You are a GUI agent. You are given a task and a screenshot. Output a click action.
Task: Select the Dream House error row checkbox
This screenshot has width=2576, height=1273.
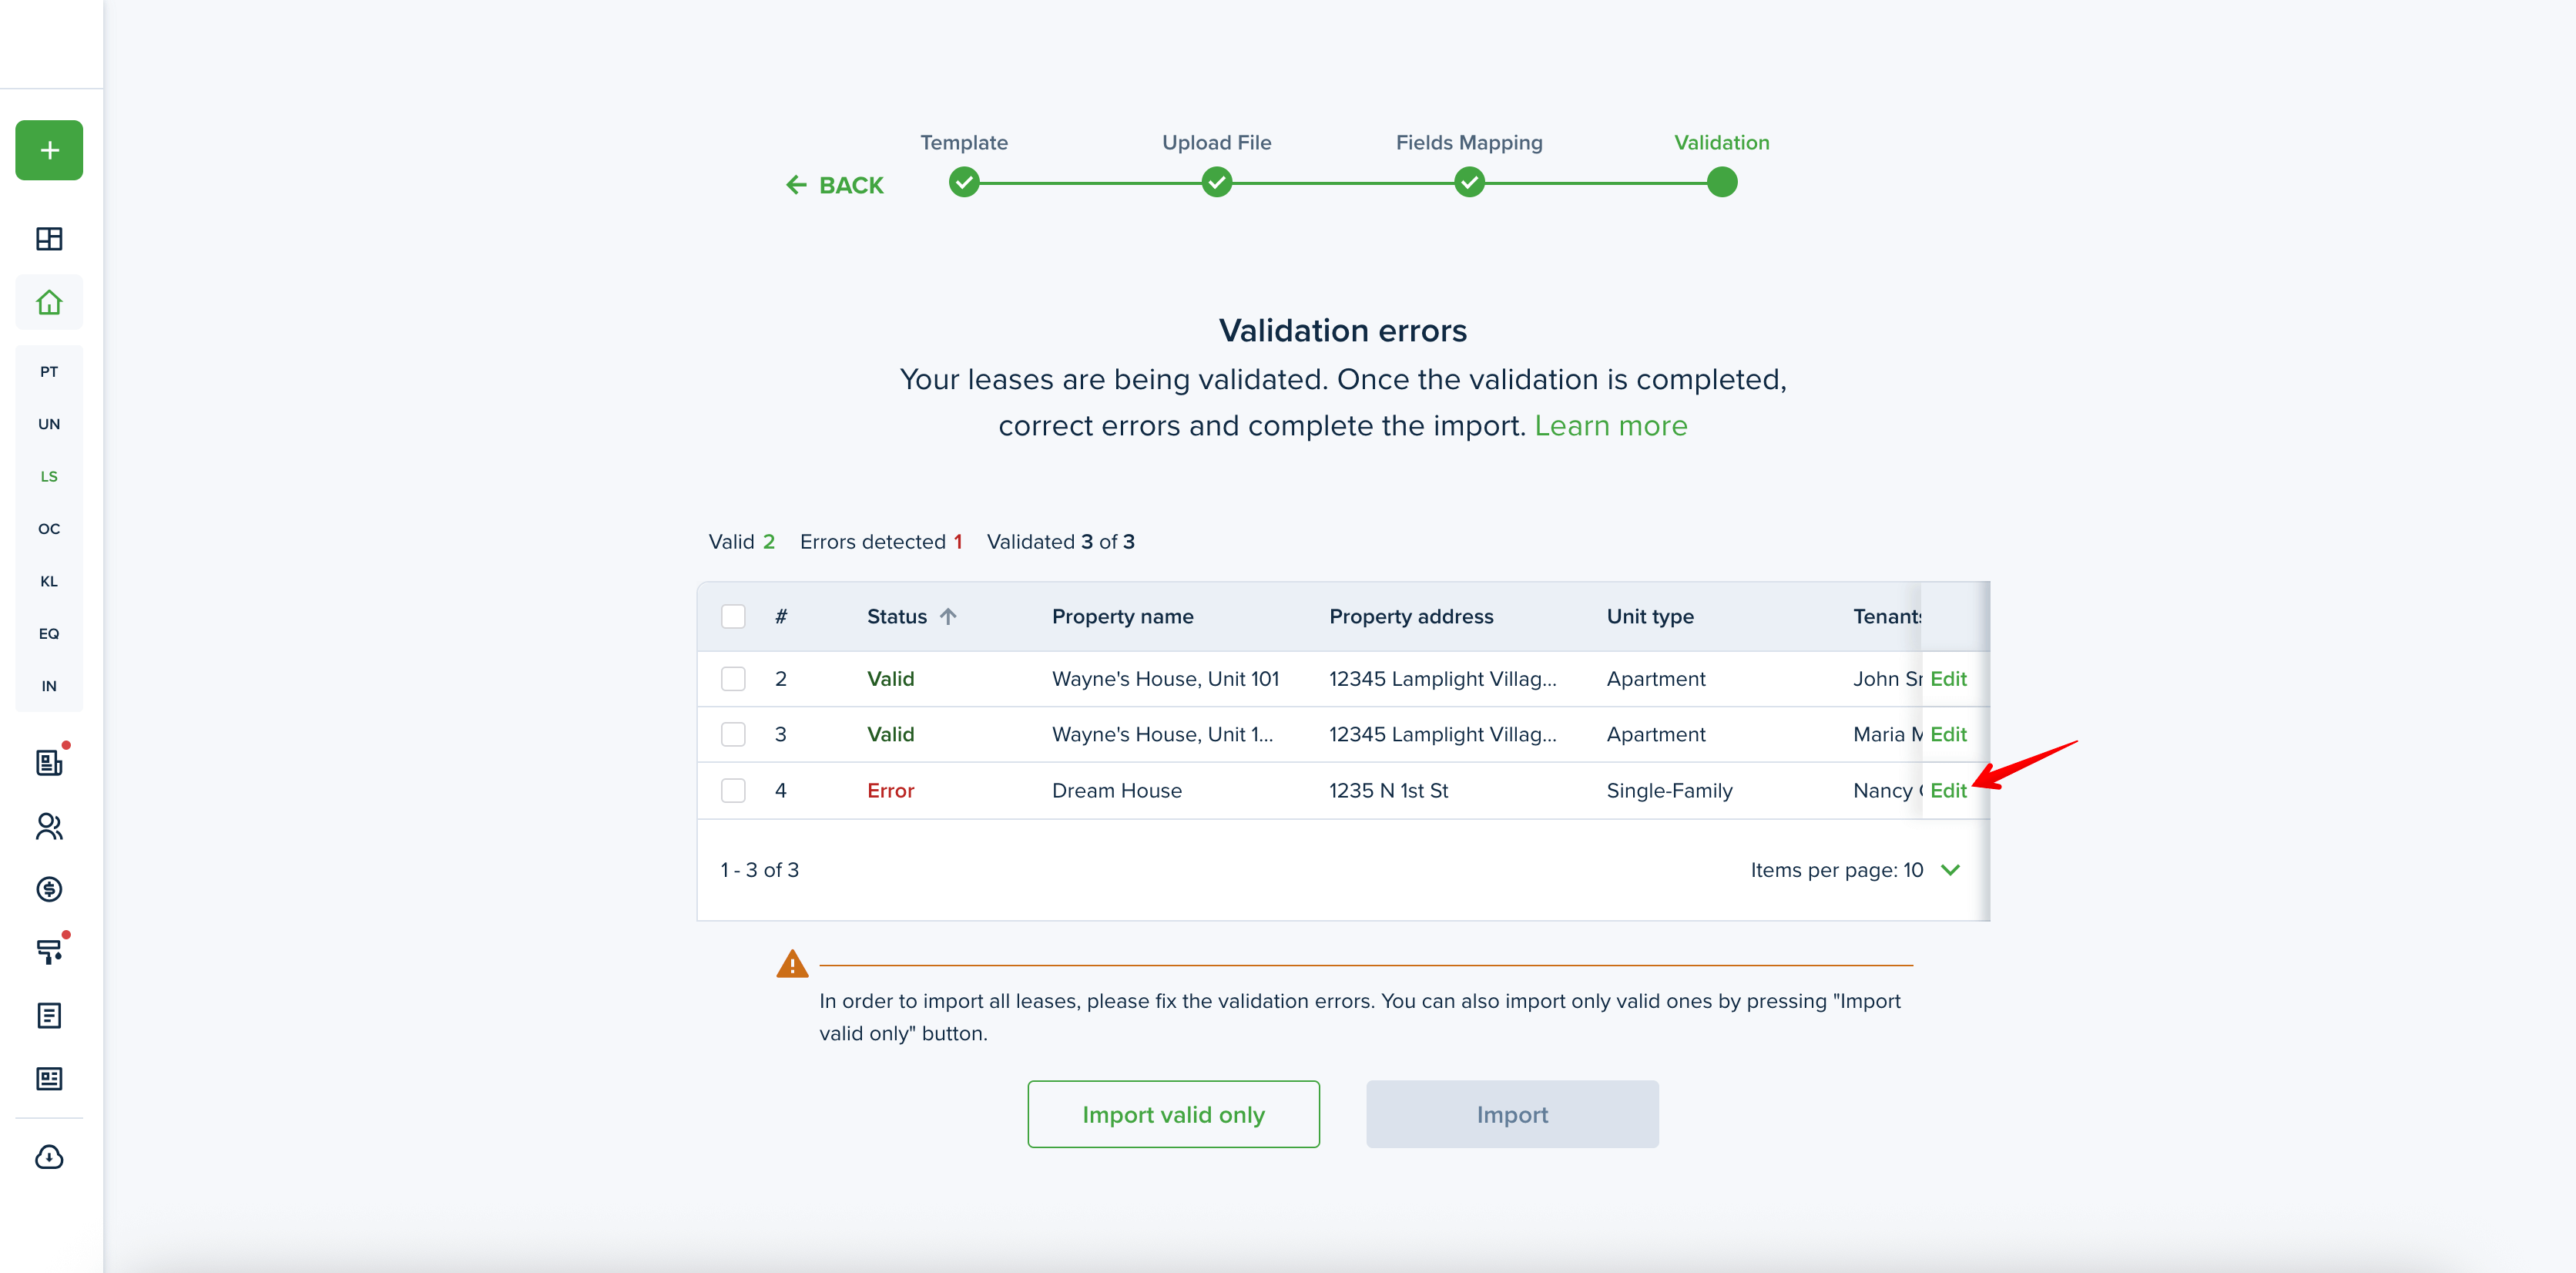pyautogui.click(x=733, y=790)
